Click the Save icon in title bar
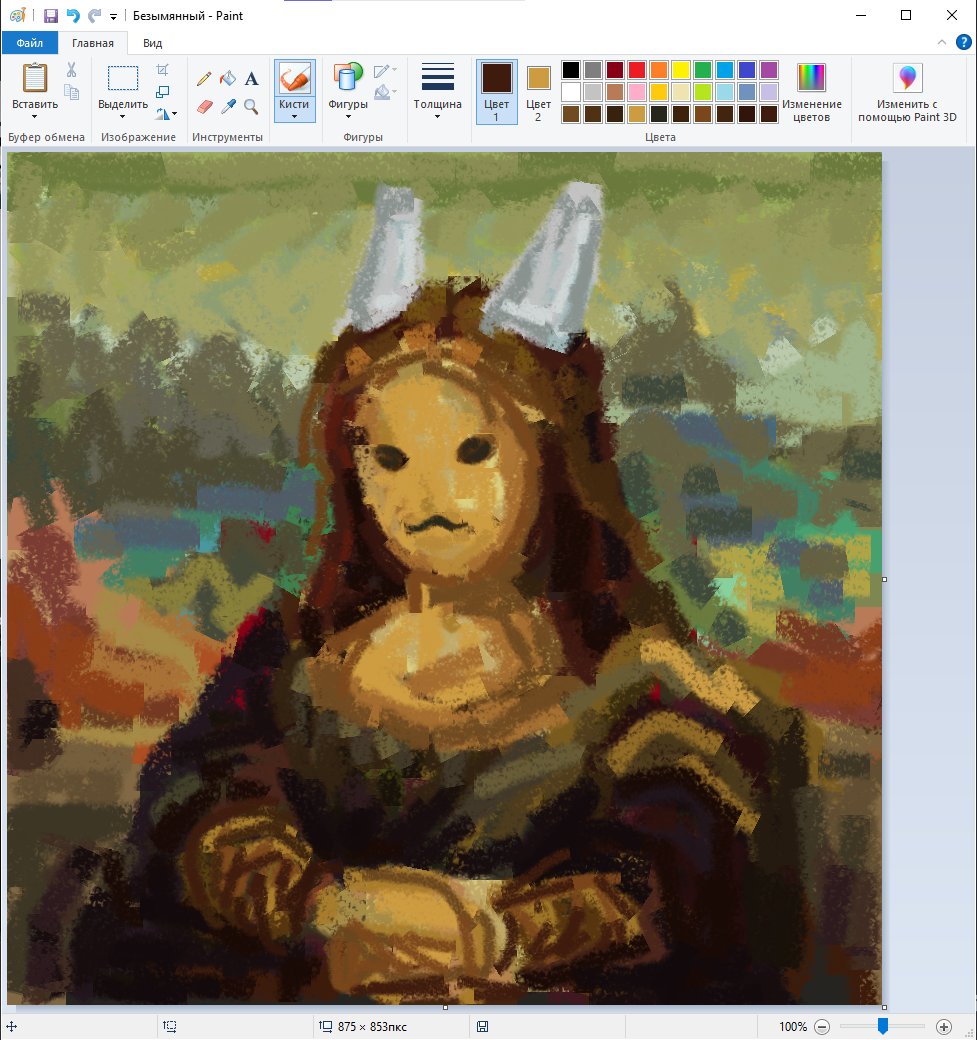 click(x=50, y=15)
